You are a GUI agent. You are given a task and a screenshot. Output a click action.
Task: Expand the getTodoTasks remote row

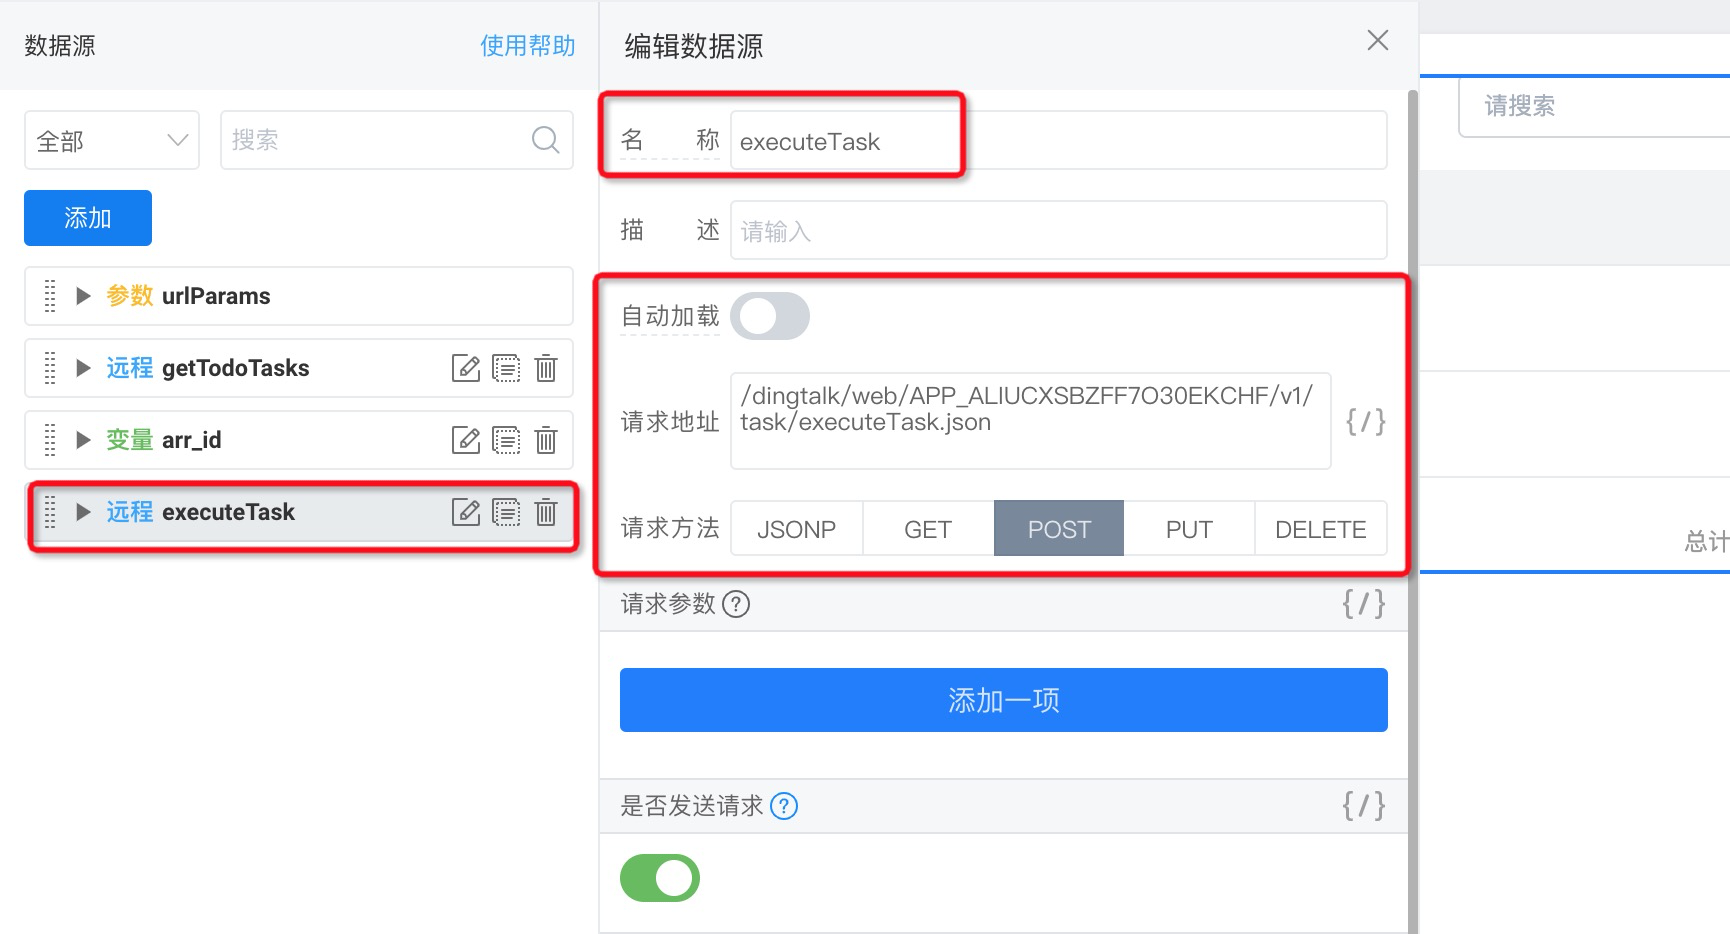pyautogui.click(x=84, y=368)
